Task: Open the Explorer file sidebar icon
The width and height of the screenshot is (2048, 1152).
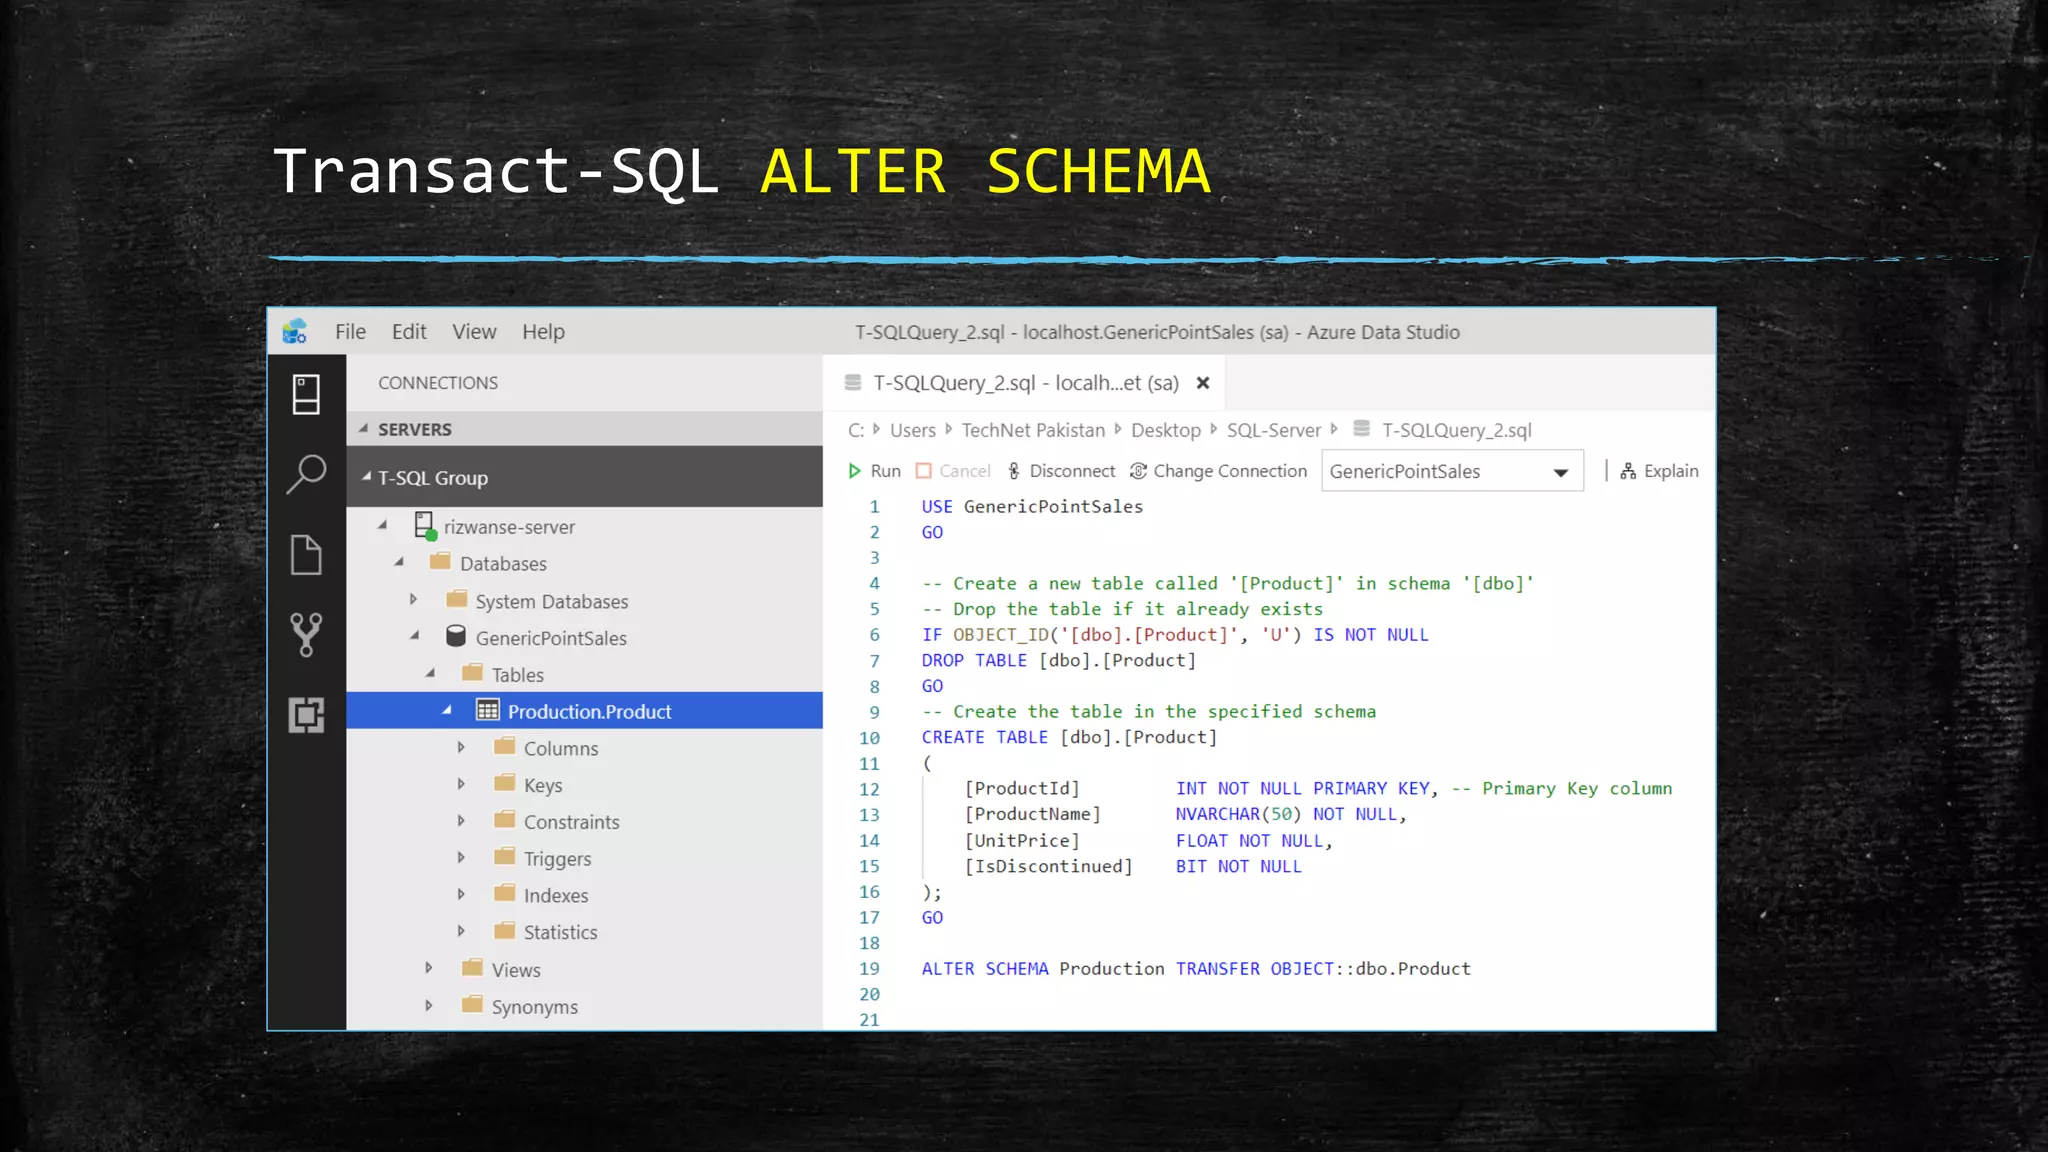Action: [306, 554]
